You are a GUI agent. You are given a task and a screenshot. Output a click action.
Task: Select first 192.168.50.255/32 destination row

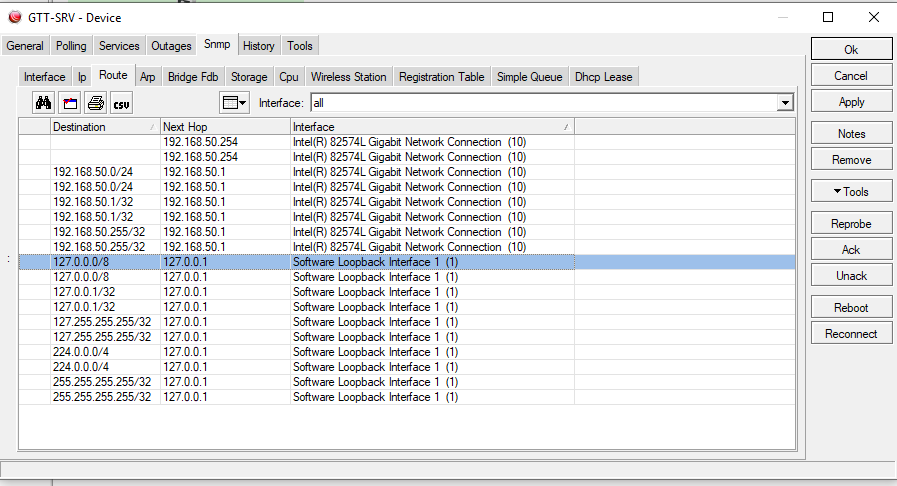click(x=407, y=232)
